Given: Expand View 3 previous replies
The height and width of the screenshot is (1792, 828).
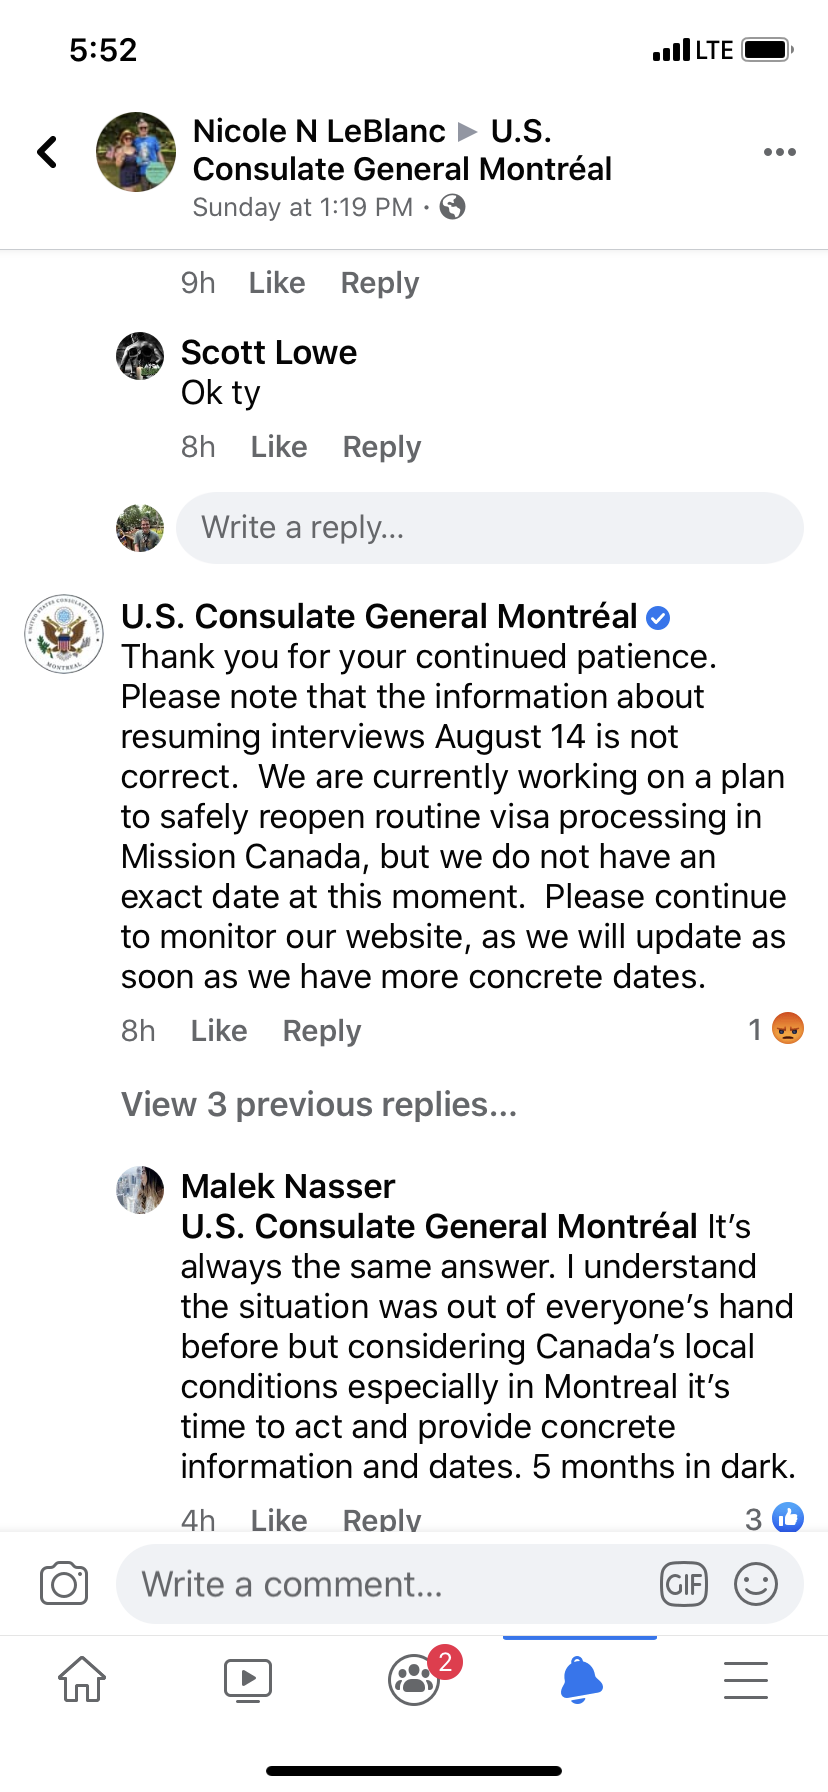Looking at the screenshot, I should tap(319, 1104).
